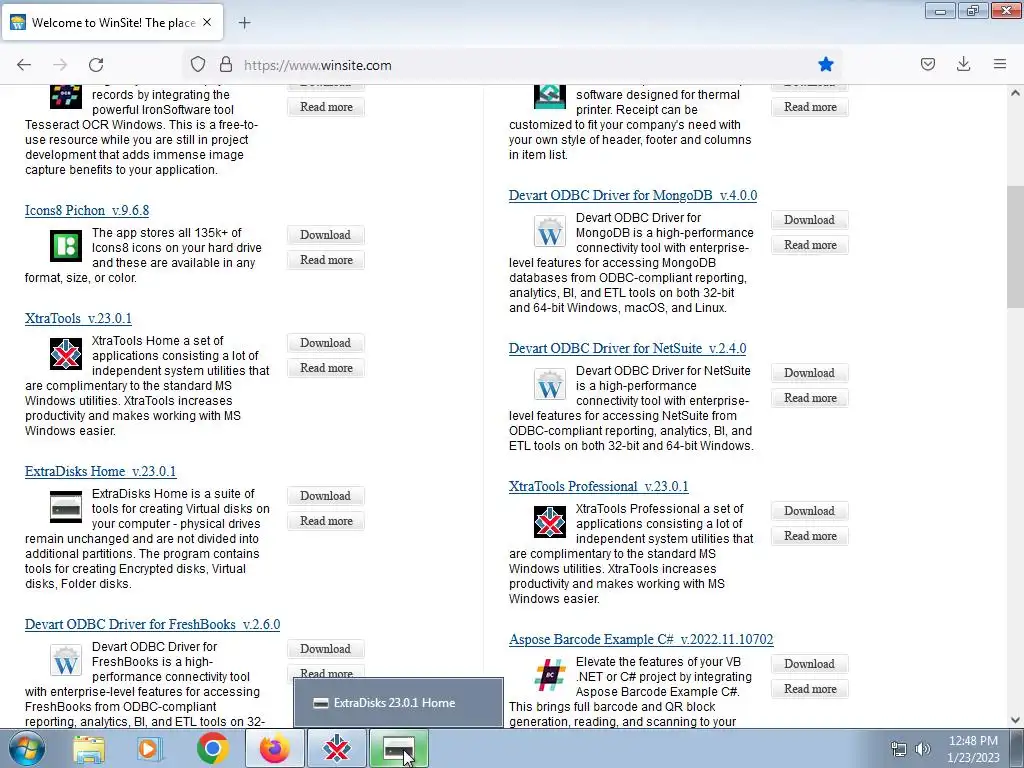Click the Aspose Barcode hash icon
Viewport: 1024px width, 768px height.
550,675
